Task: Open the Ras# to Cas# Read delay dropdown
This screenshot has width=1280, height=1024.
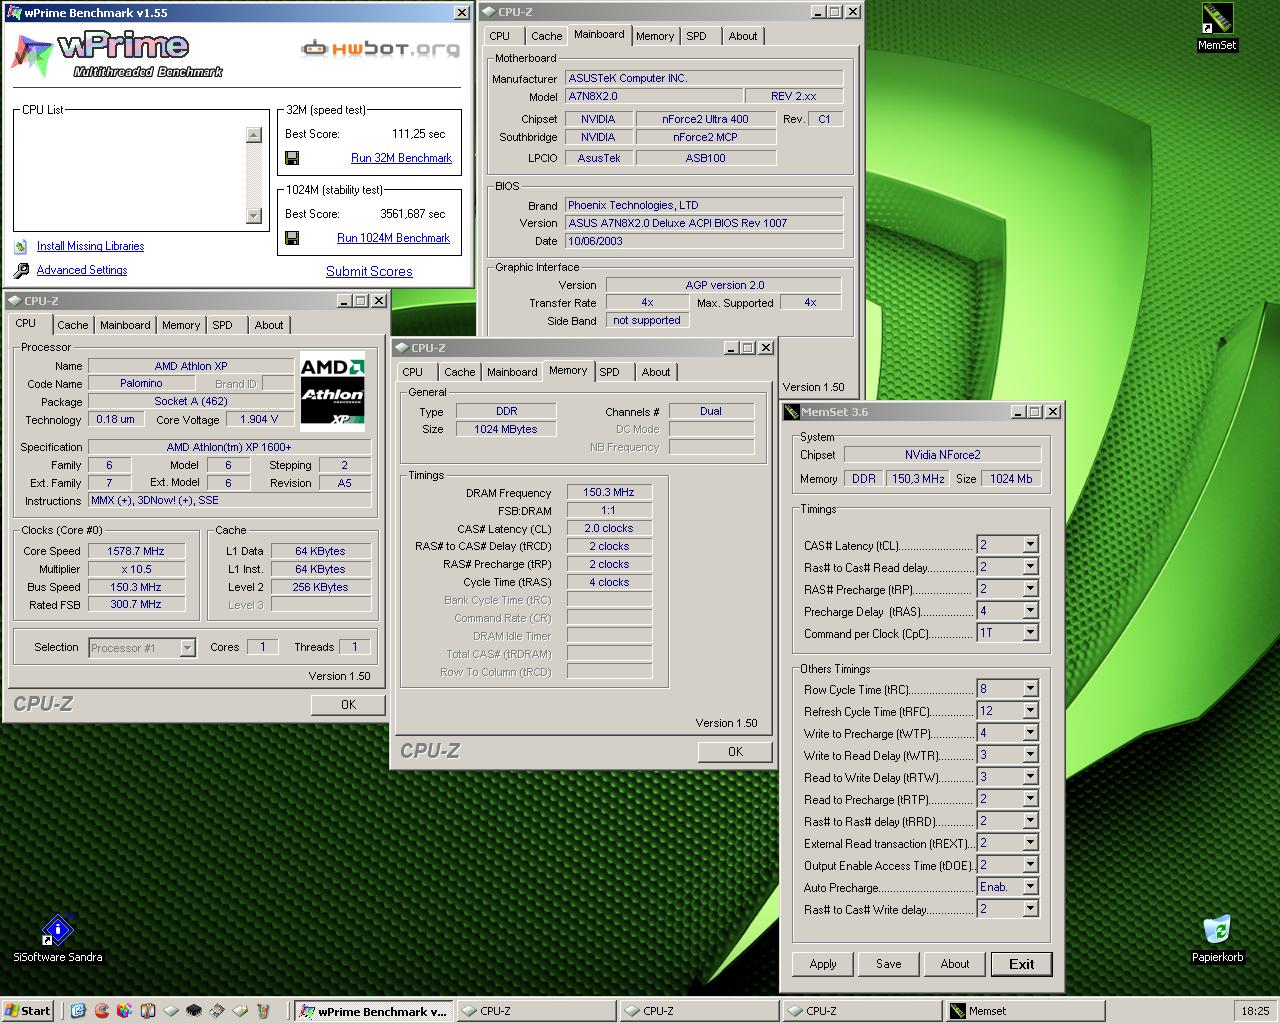Action: click(x=1030, y=567)
